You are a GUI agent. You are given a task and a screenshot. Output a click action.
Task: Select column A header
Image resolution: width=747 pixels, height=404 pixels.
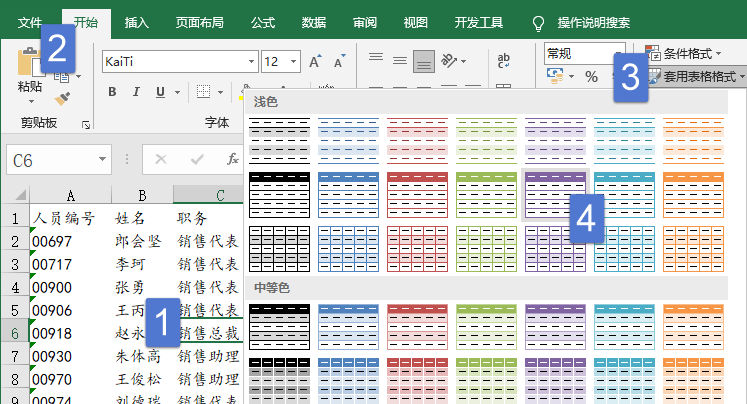point(71,195)
